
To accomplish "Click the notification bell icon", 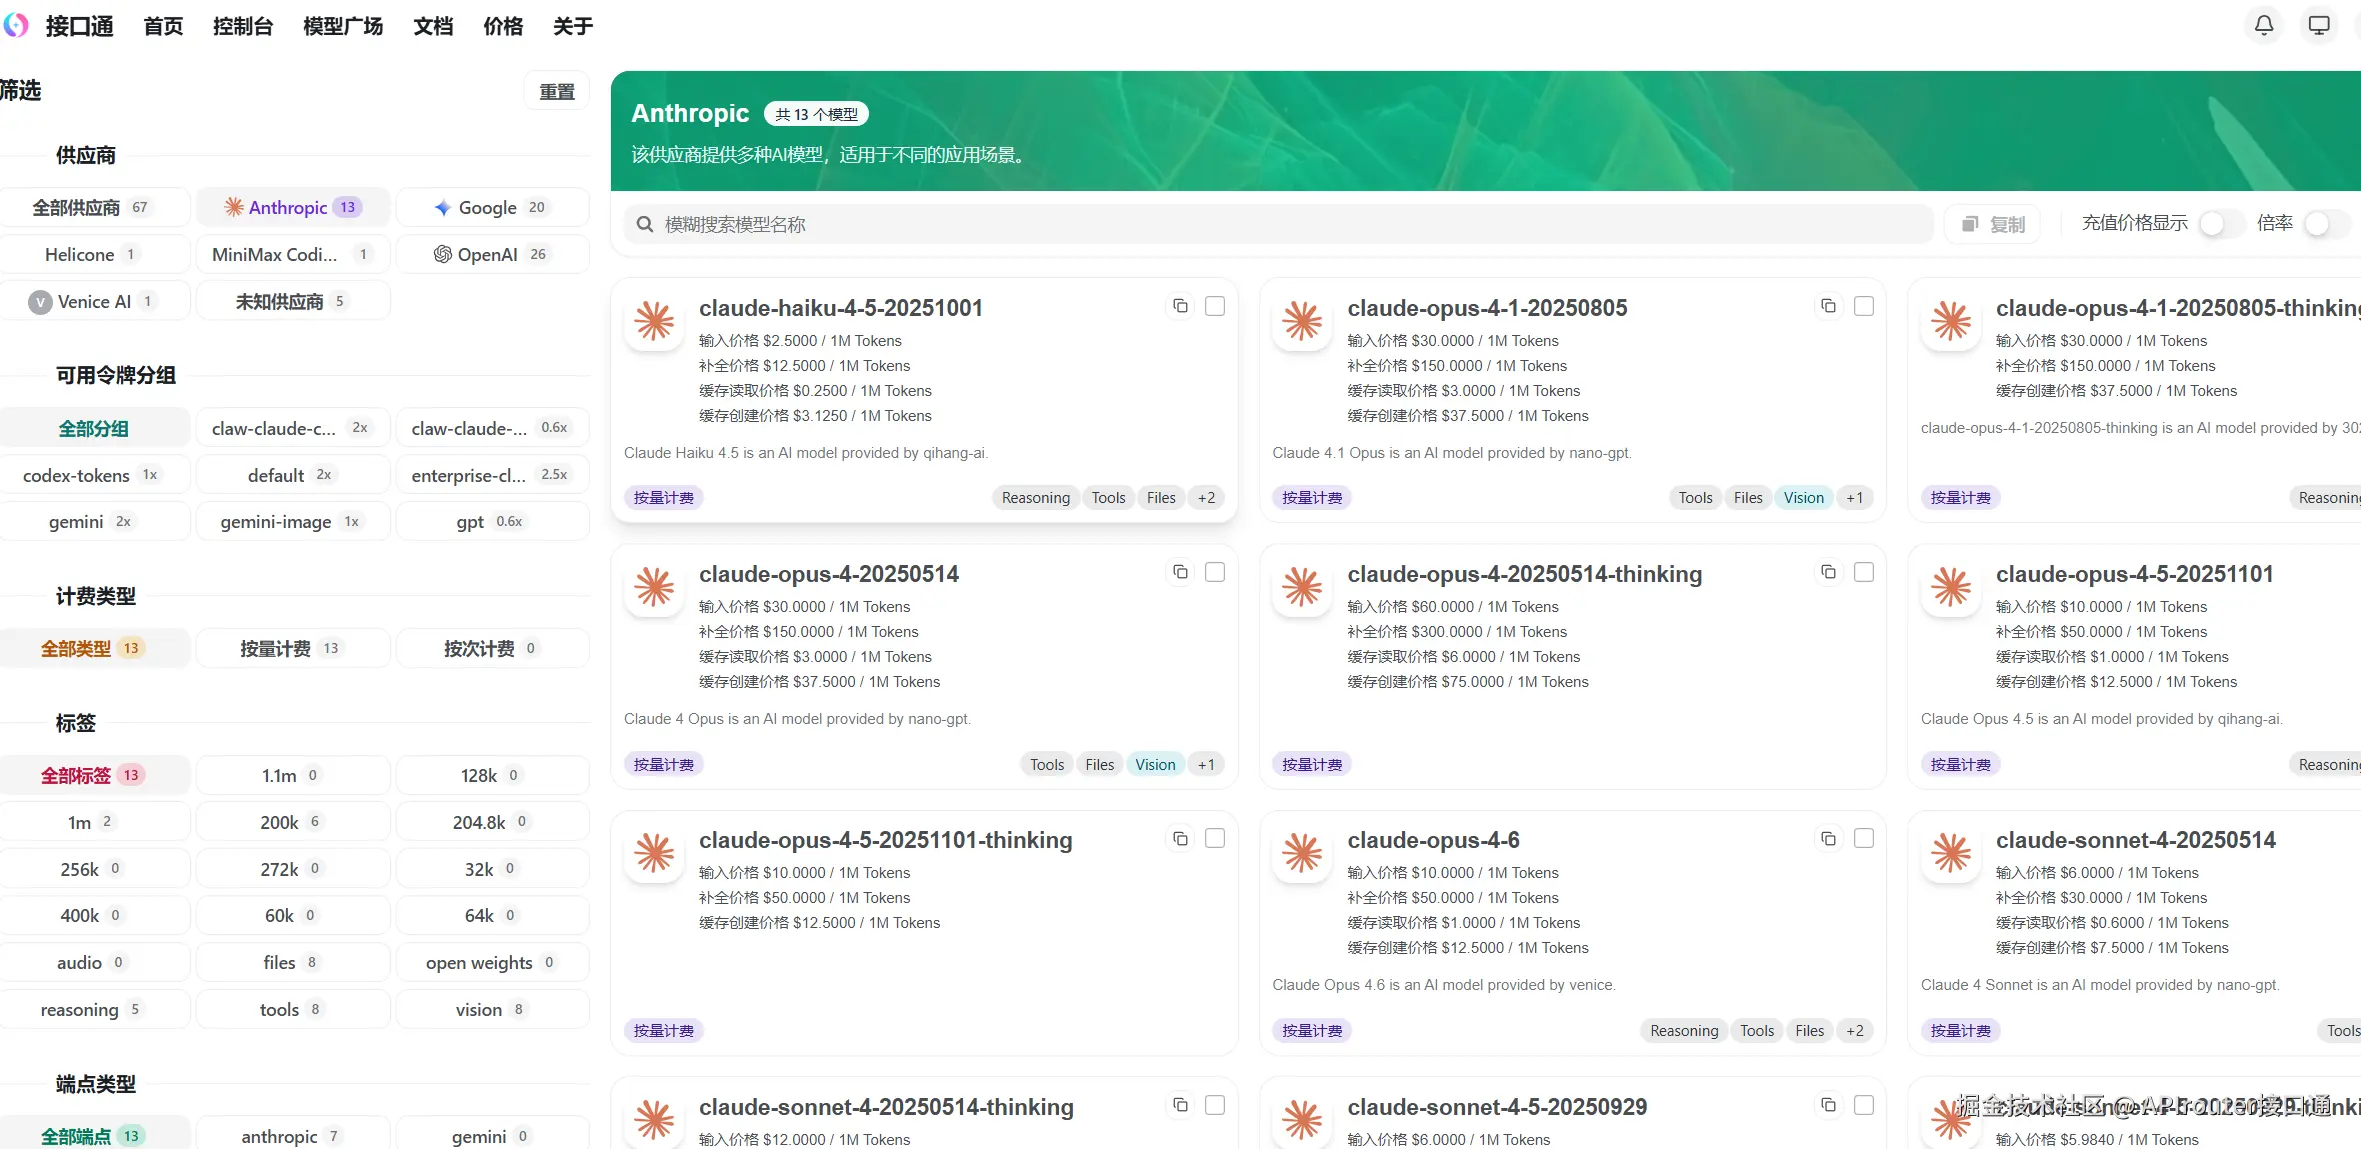I will pyautogui.click(x=2264, y=25).
